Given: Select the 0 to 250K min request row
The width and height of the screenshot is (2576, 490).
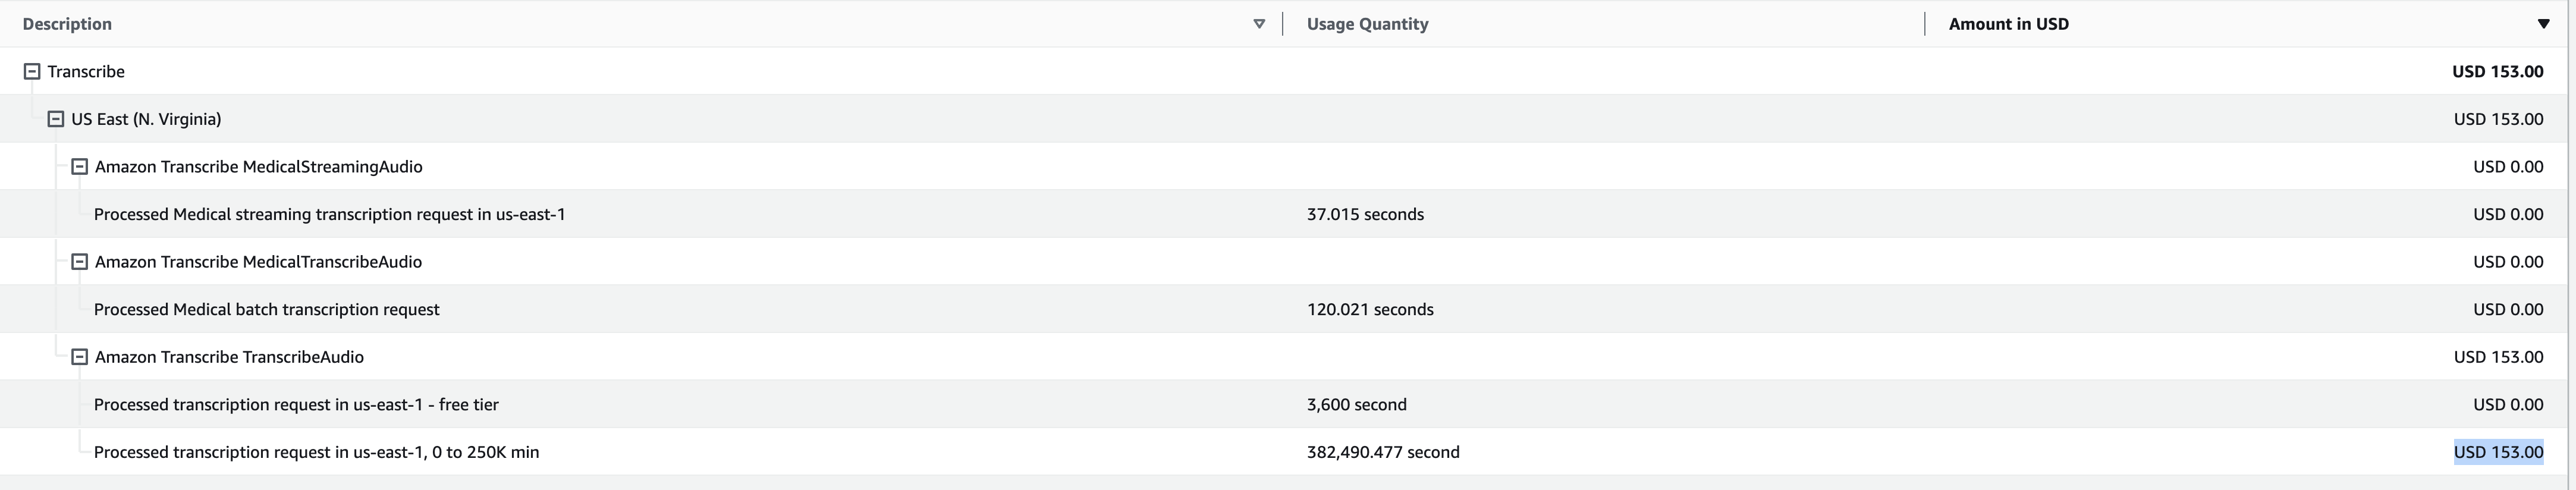Looking at the screenshot, I should 1283,452.
